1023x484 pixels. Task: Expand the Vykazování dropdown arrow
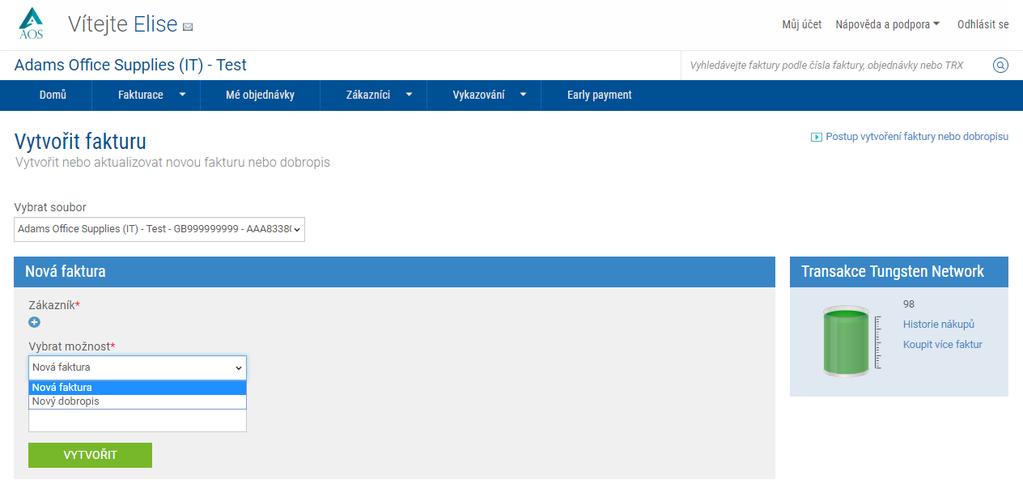click(523, 95)
